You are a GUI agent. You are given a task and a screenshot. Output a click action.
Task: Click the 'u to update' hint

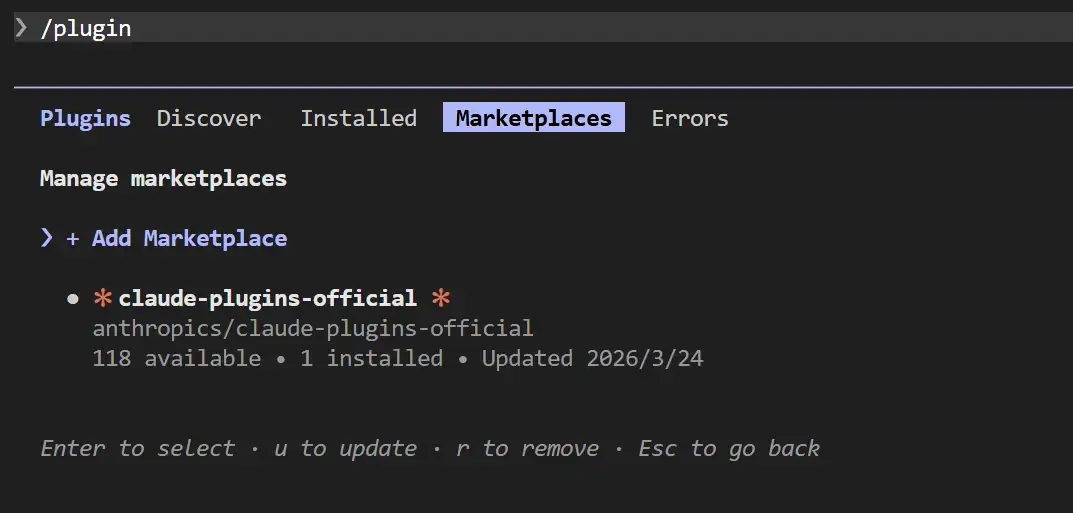pos(345,448)
